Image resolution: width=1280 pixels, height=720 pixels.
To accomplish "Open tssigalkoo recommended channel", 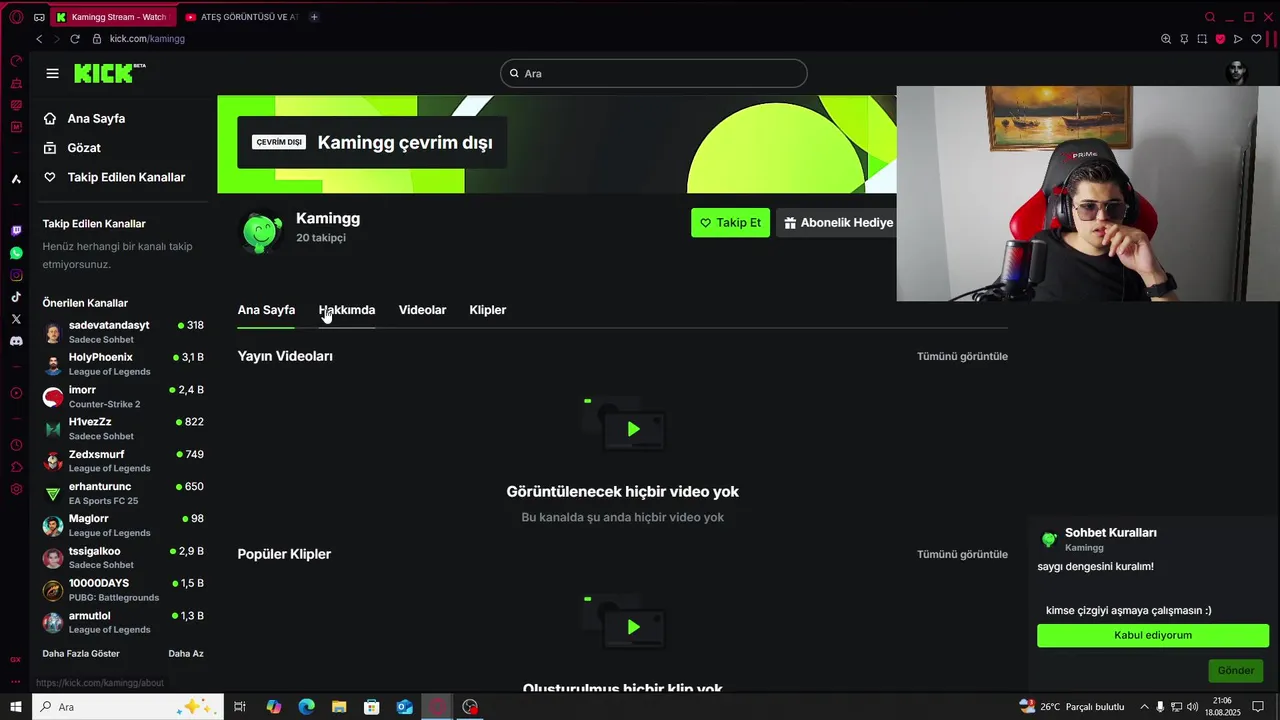I will [x=123, y=558].
